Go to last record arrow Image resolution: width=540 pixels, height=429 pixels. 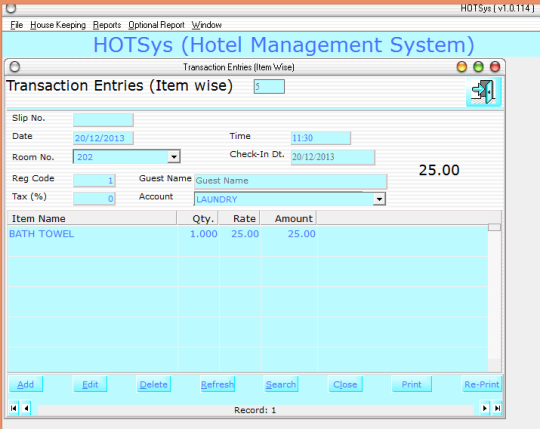click(497, 408)
